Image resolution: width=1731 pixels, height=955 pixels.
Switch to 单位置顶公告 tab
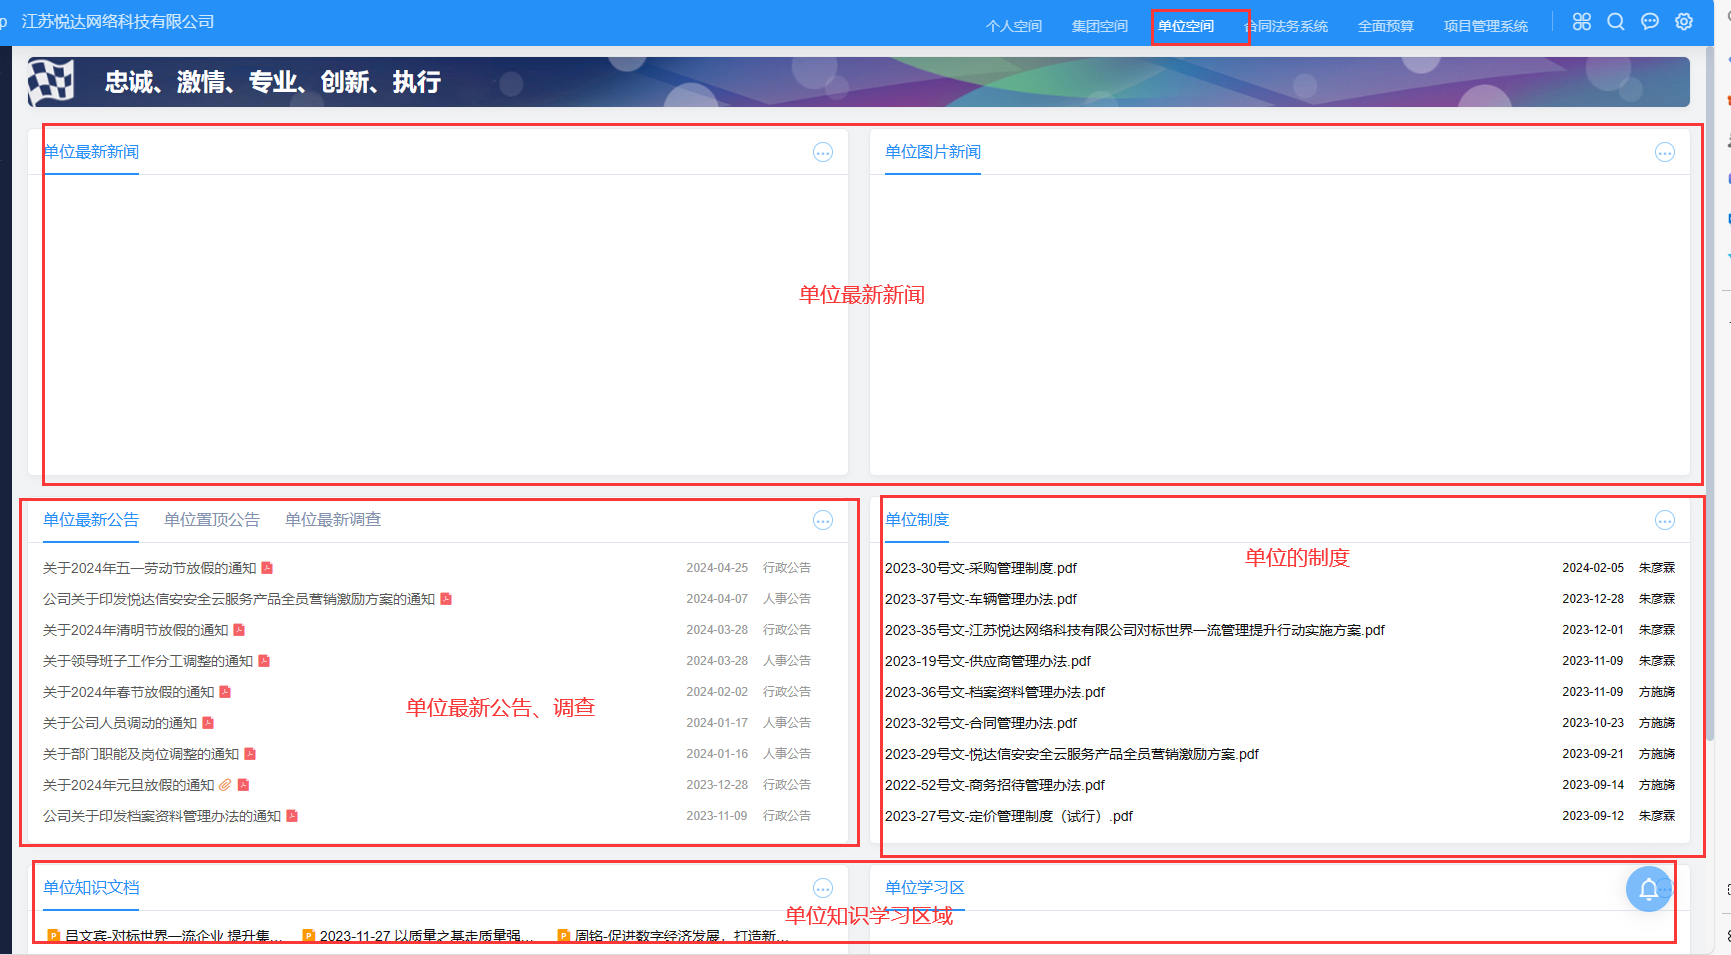coord(211,520)
